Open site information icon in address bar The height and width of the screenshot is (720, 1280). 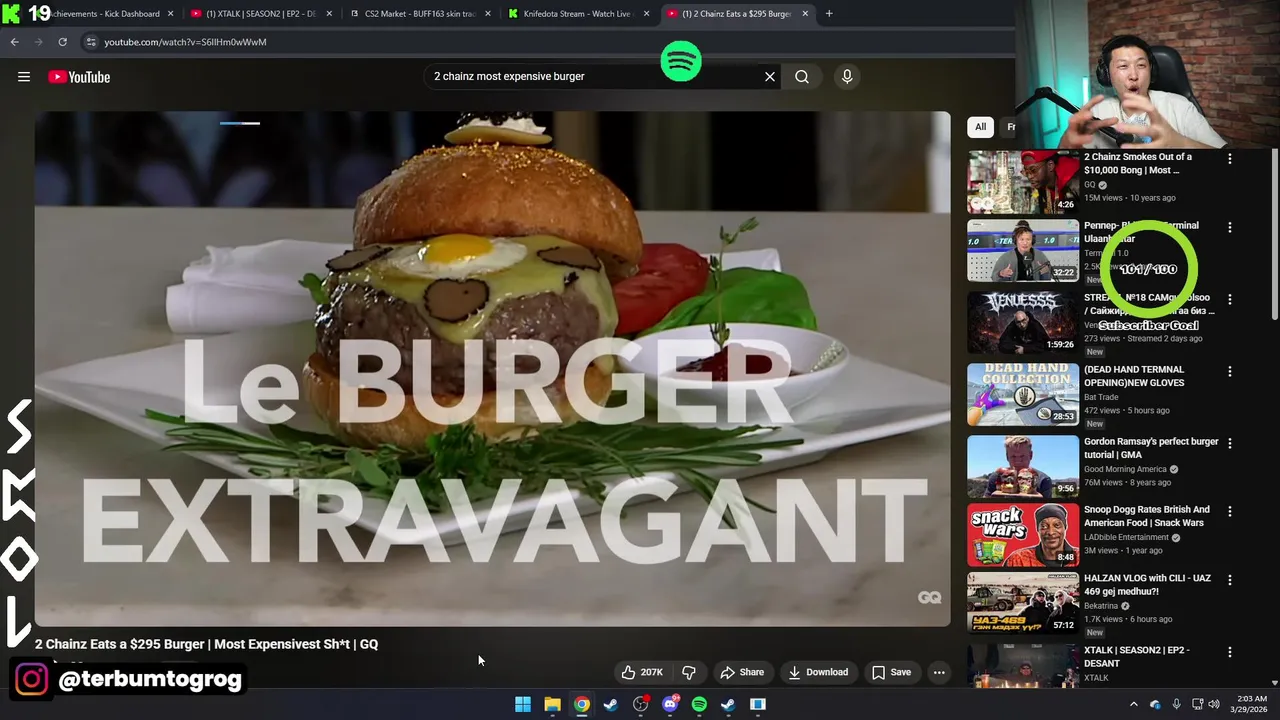(x=91, y=42)
